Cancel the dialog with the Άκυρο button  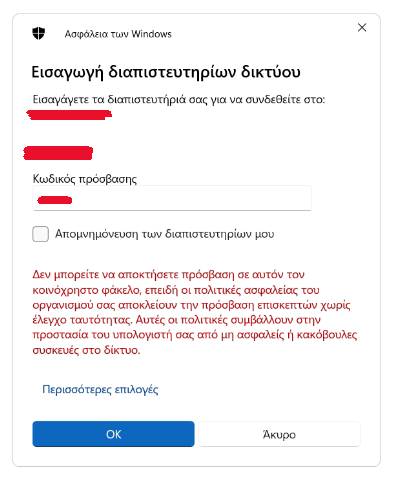279,434
